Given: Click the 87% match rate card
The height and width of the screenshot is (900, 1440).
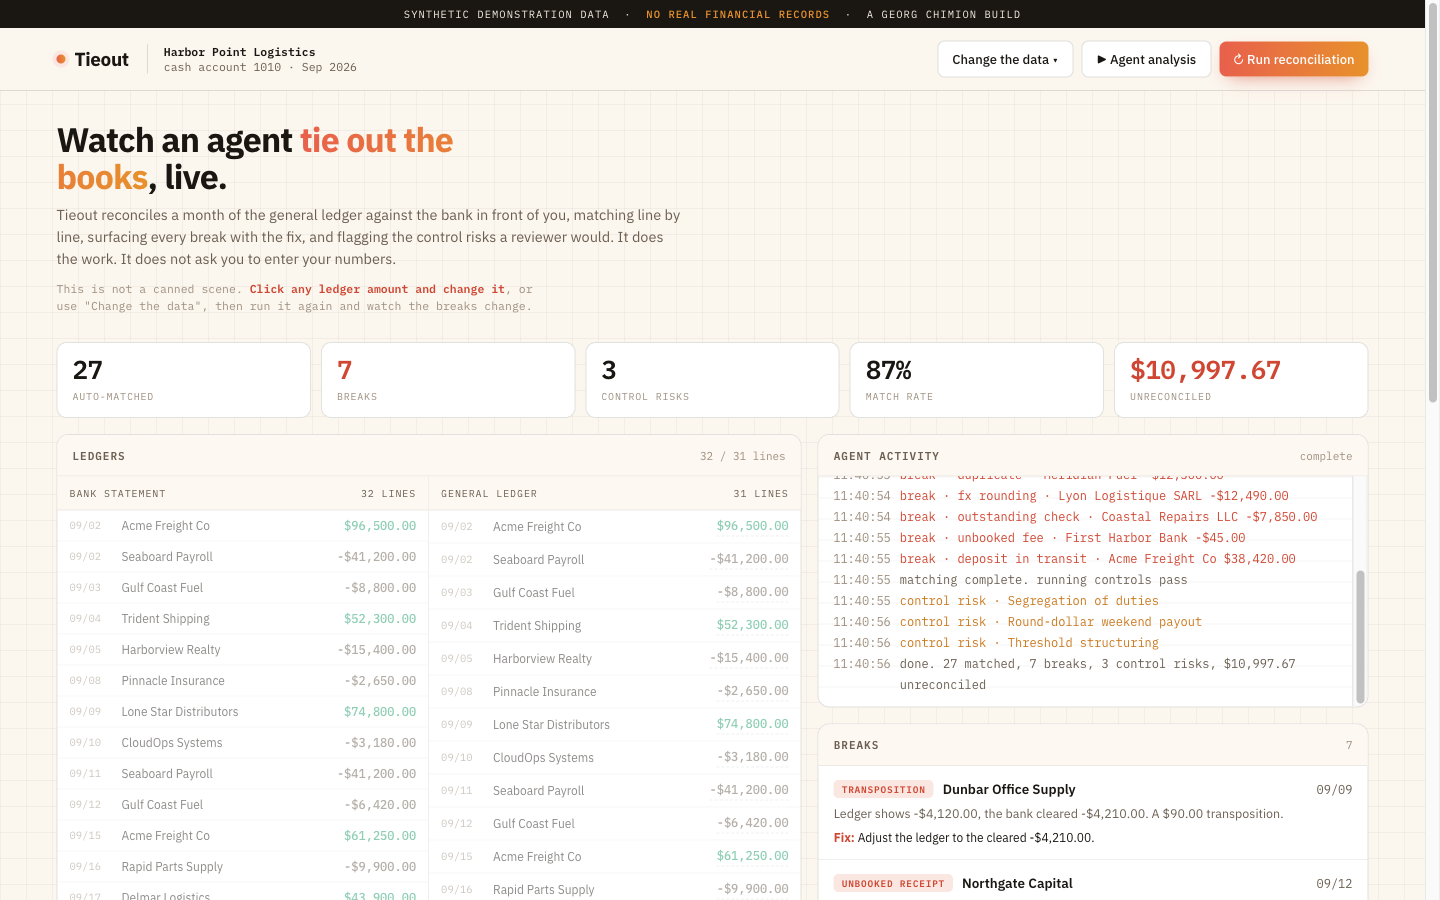Looking at the screenshot, I should coord(976,380).
